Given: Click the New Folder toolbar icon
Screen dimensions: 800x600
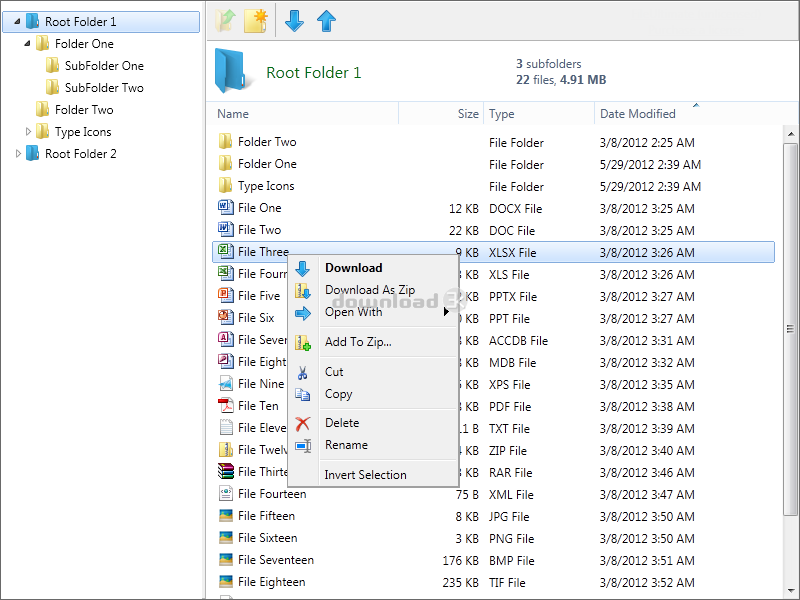Looking at the screenshot, I should [x=256, y=20].
